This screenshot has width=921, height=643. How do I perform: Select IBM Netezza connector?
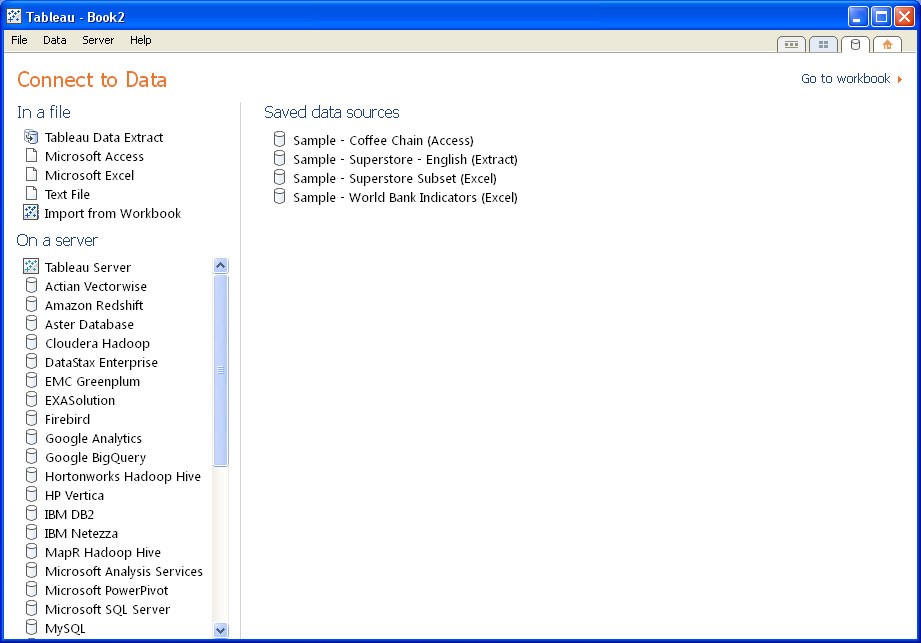[x=81, y=533]
